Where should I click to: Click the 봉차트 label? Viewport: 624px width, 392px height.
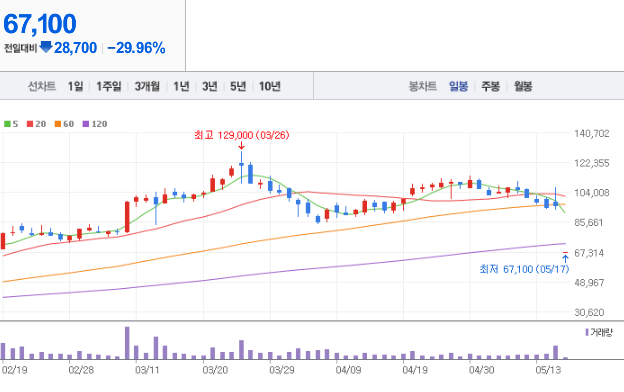[423, 86]
